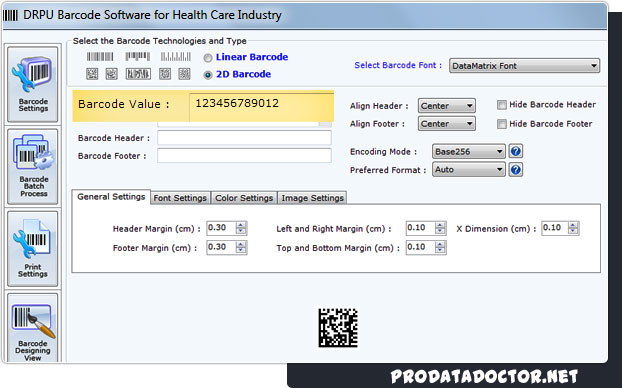Open Barcode Batch Process panel

pos(33,167)
